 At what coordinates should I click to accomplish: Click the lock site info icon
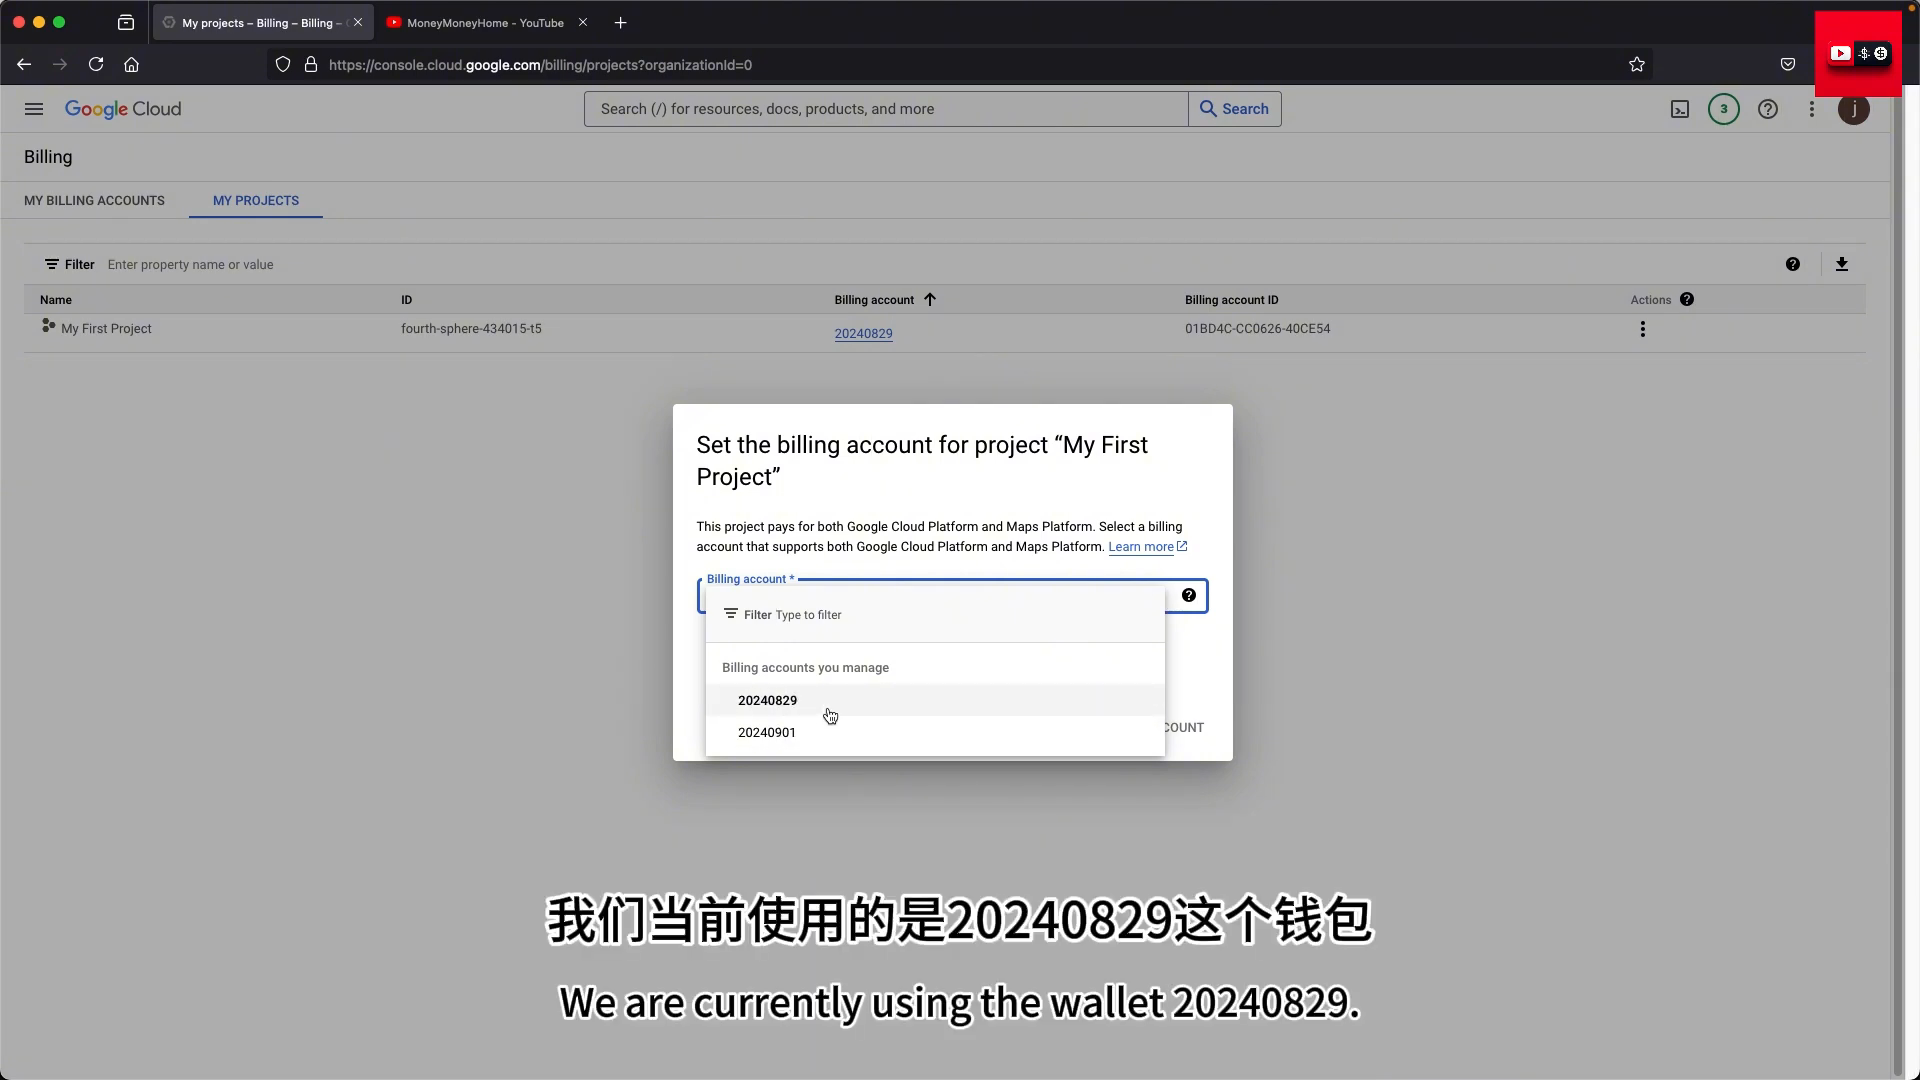pos(311,64)
